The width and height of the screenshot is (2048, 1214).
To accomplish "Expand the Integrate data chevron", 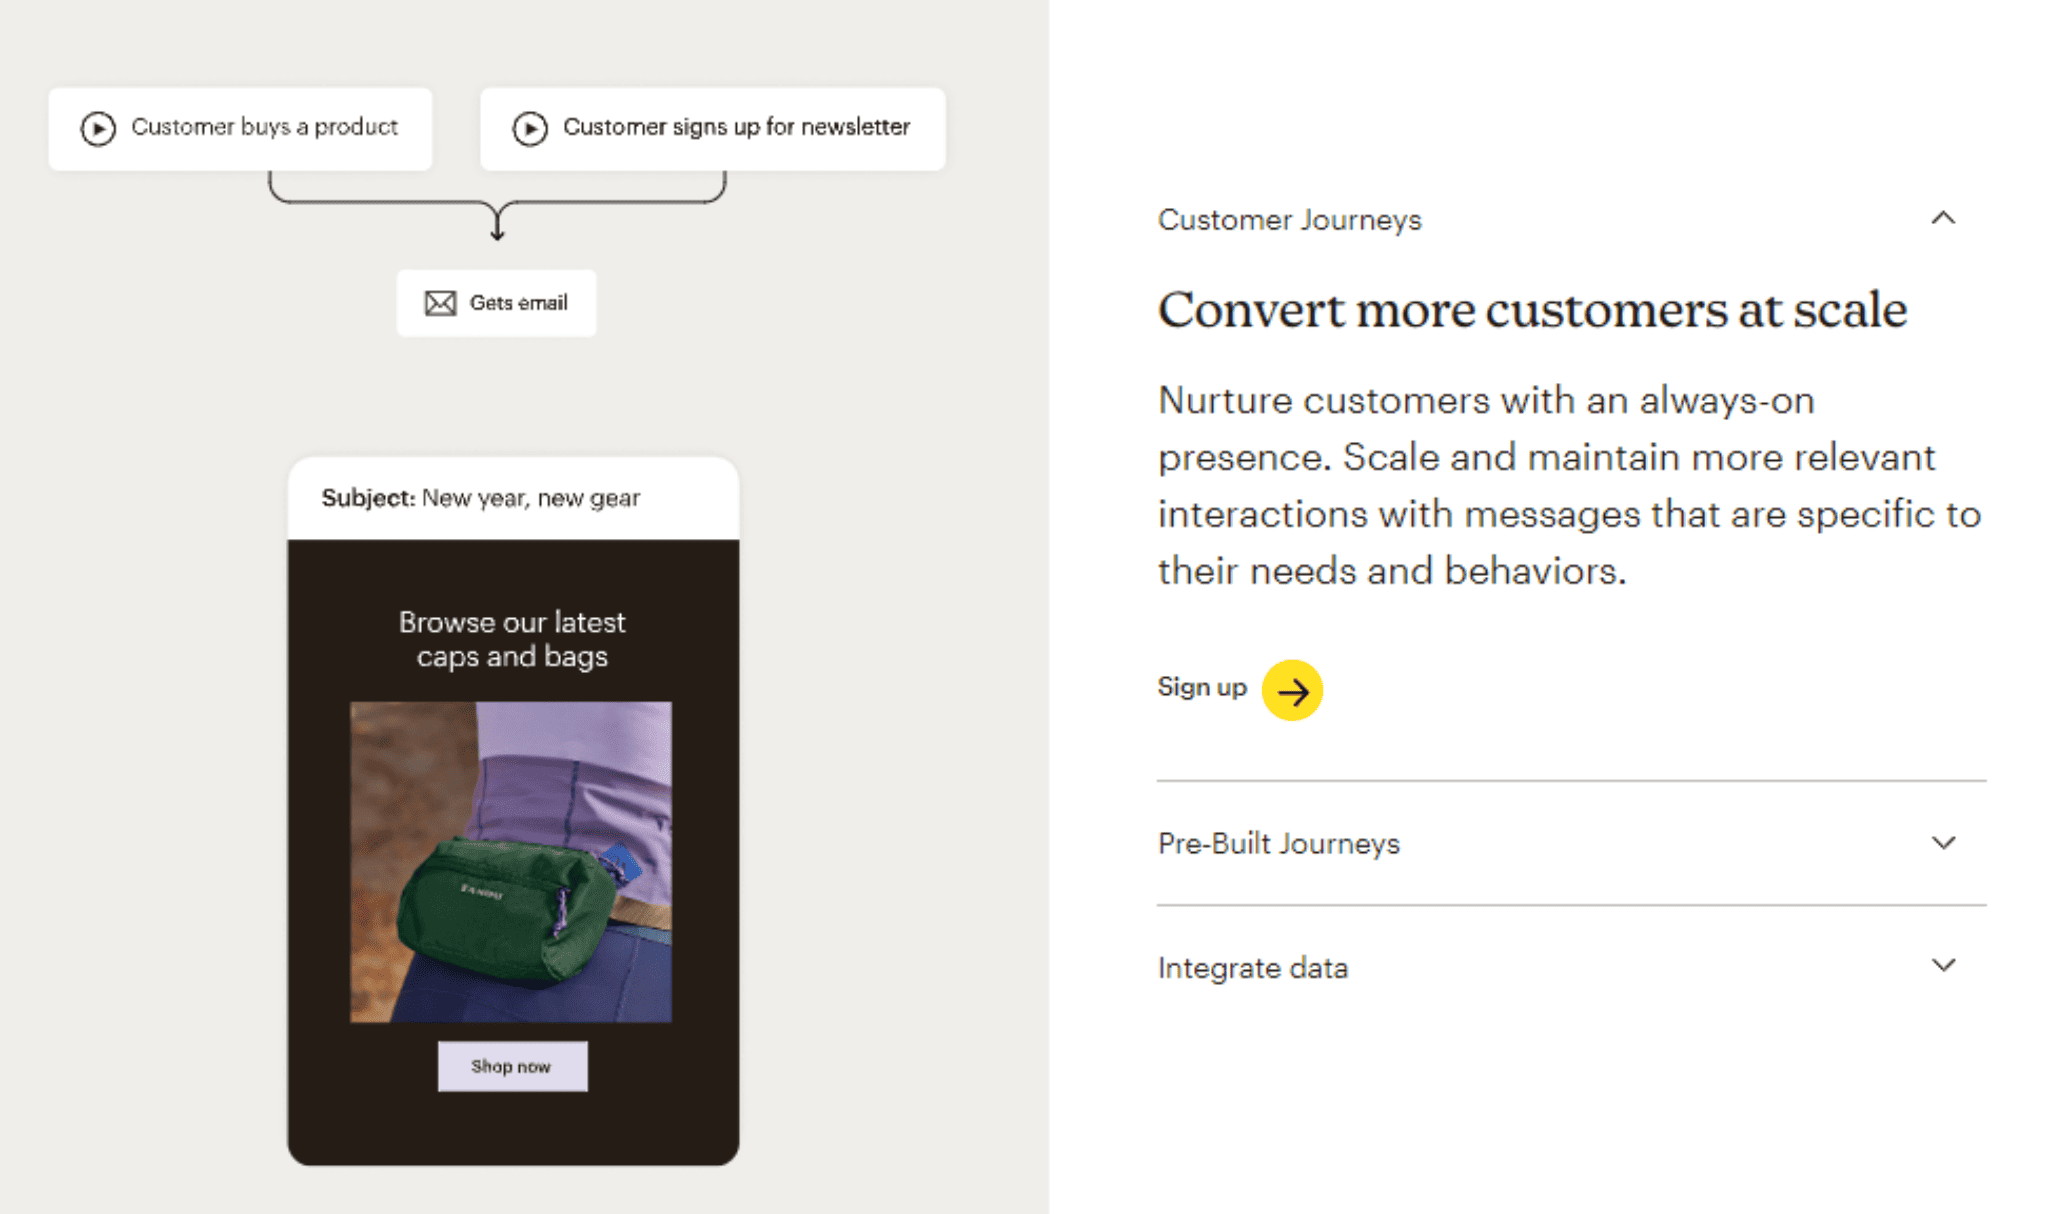I will tap(1943, 966).
